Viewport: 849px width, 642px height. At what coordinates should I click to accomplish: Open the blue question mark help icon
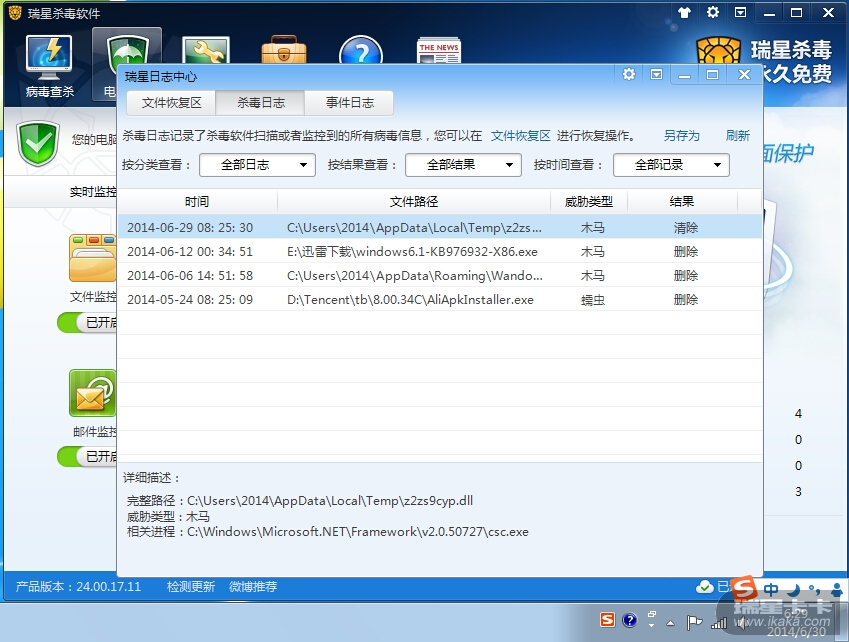[x=361, y=50]
